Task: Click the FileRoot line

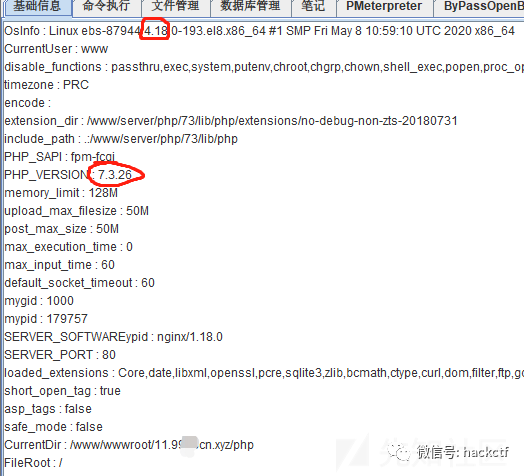Action: coord(33,463)
